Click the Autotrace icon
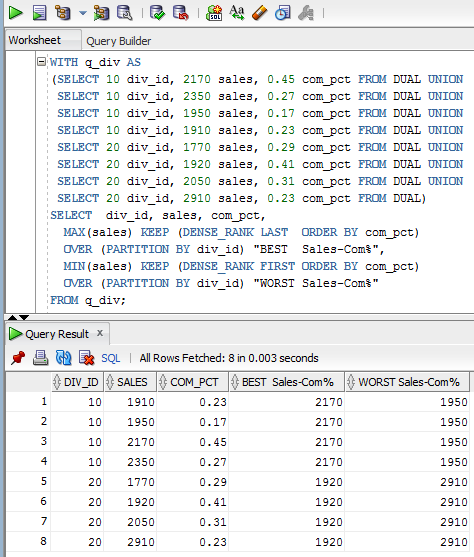 tap(101, 13)
